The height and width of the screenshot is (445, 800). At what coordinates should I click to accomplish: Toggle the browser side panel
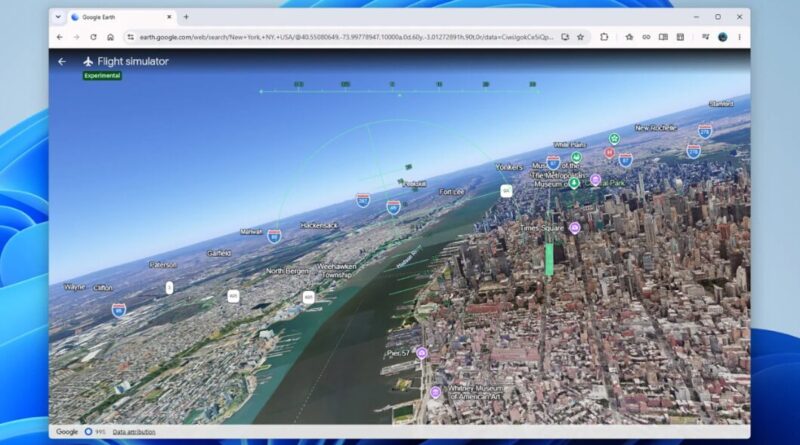663,37
